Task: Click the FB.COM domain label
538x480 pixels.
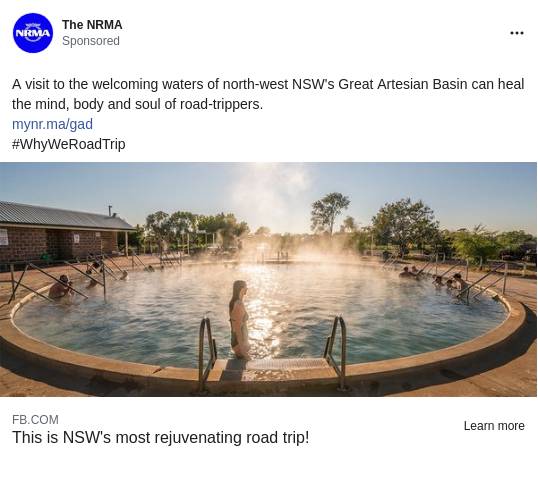Action: tap(35, 420)
